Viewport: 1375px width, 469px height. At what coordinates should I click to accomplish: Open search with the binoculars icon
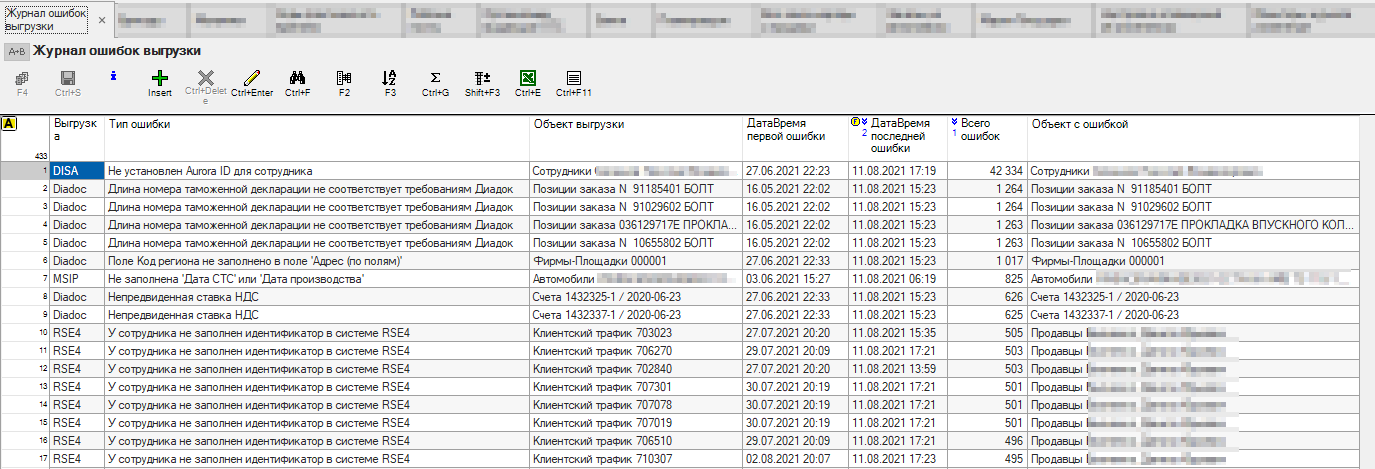coord(297,78)
